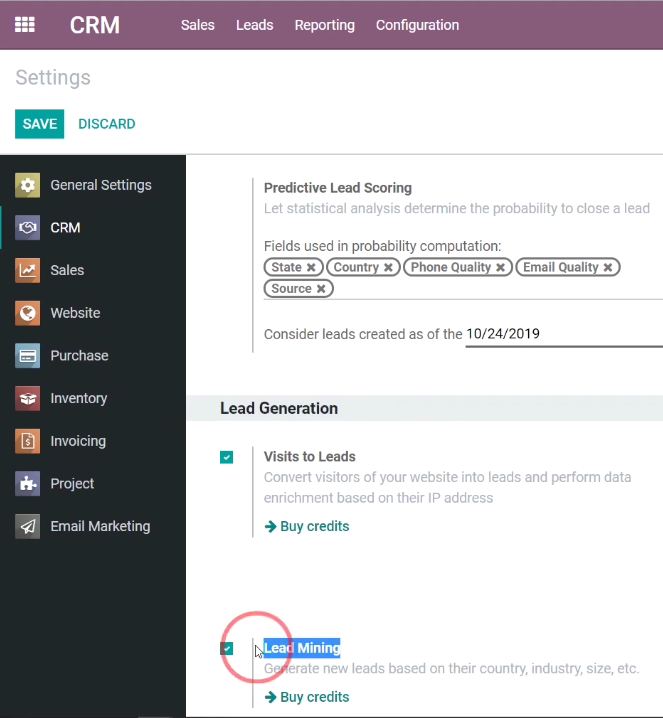Select the Email Marketing section label
Screen dimensions: 663x718
tap(100, 526)
